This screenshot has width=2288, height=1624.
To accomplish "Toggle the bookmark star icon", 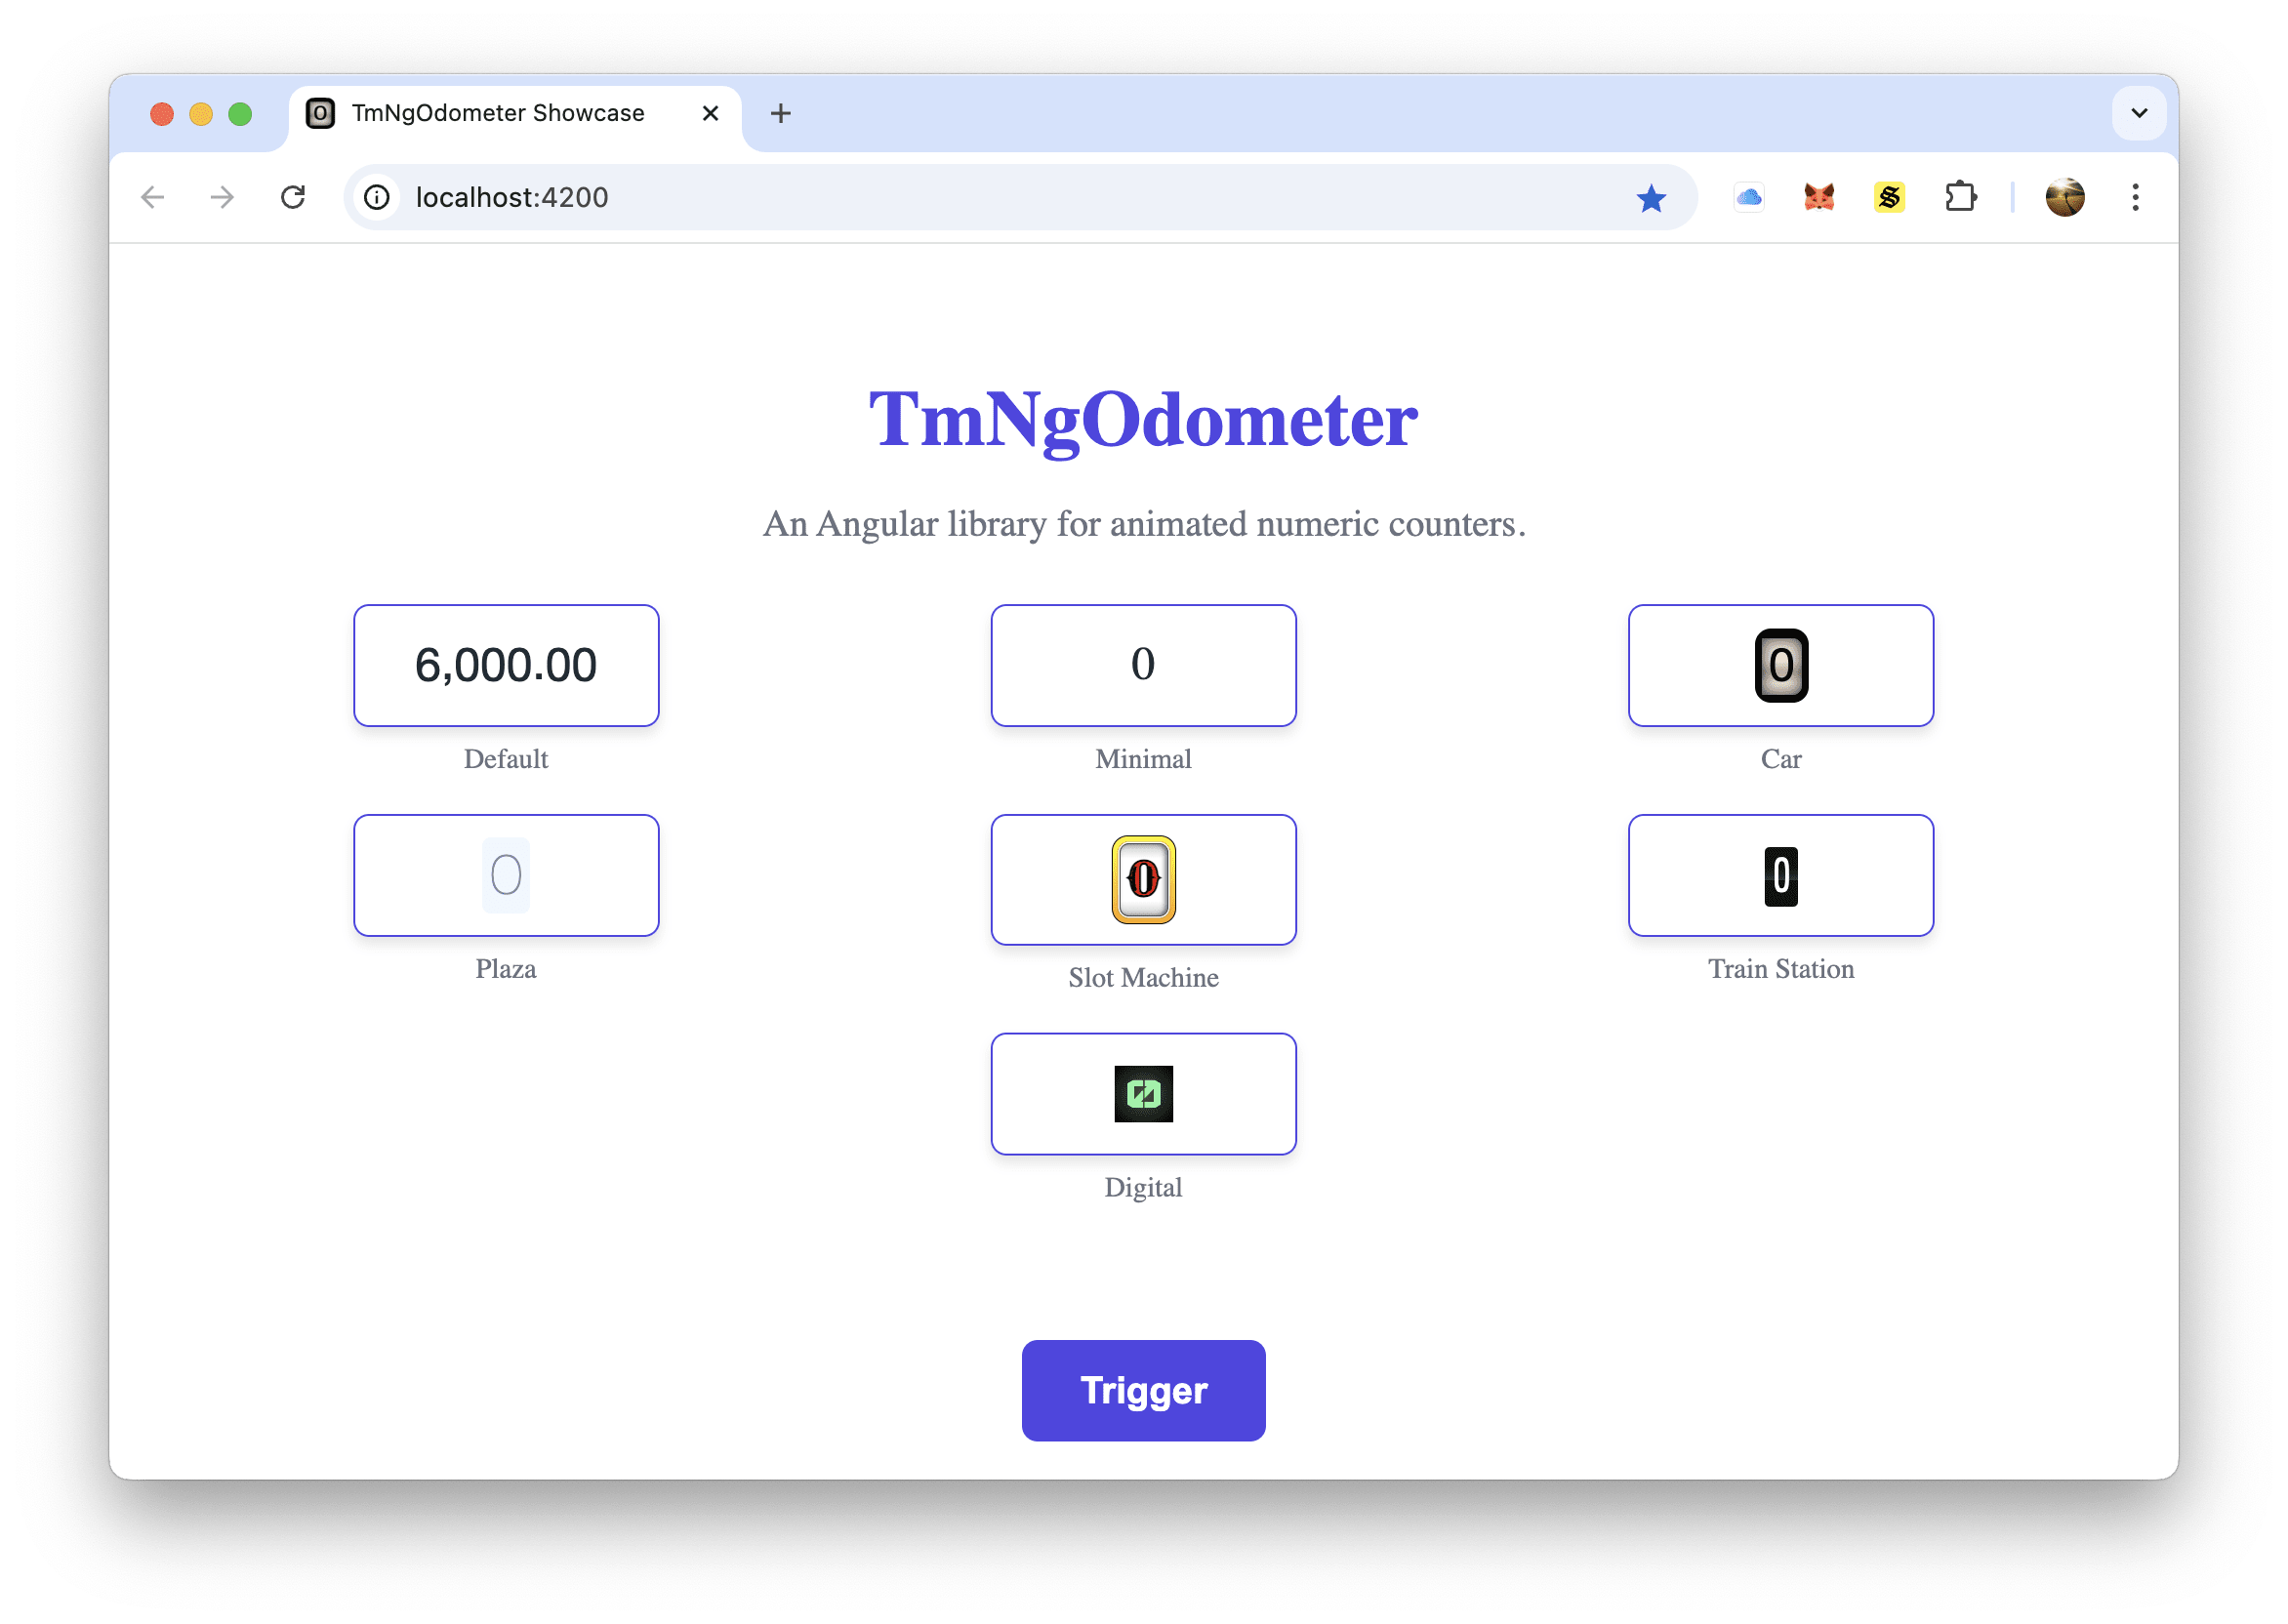I will pyautogui.click(x=1650, y=198).
